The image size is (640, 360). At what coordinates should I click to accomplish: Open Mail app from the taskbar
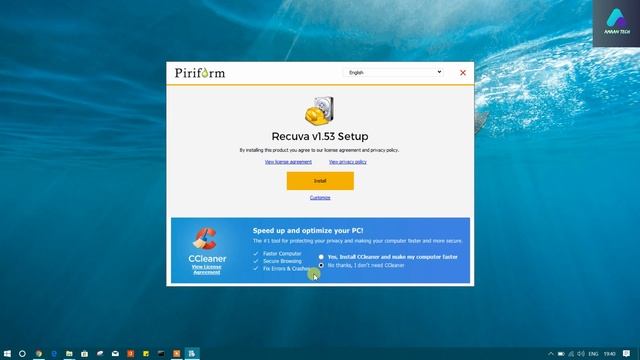coord(115,353)
